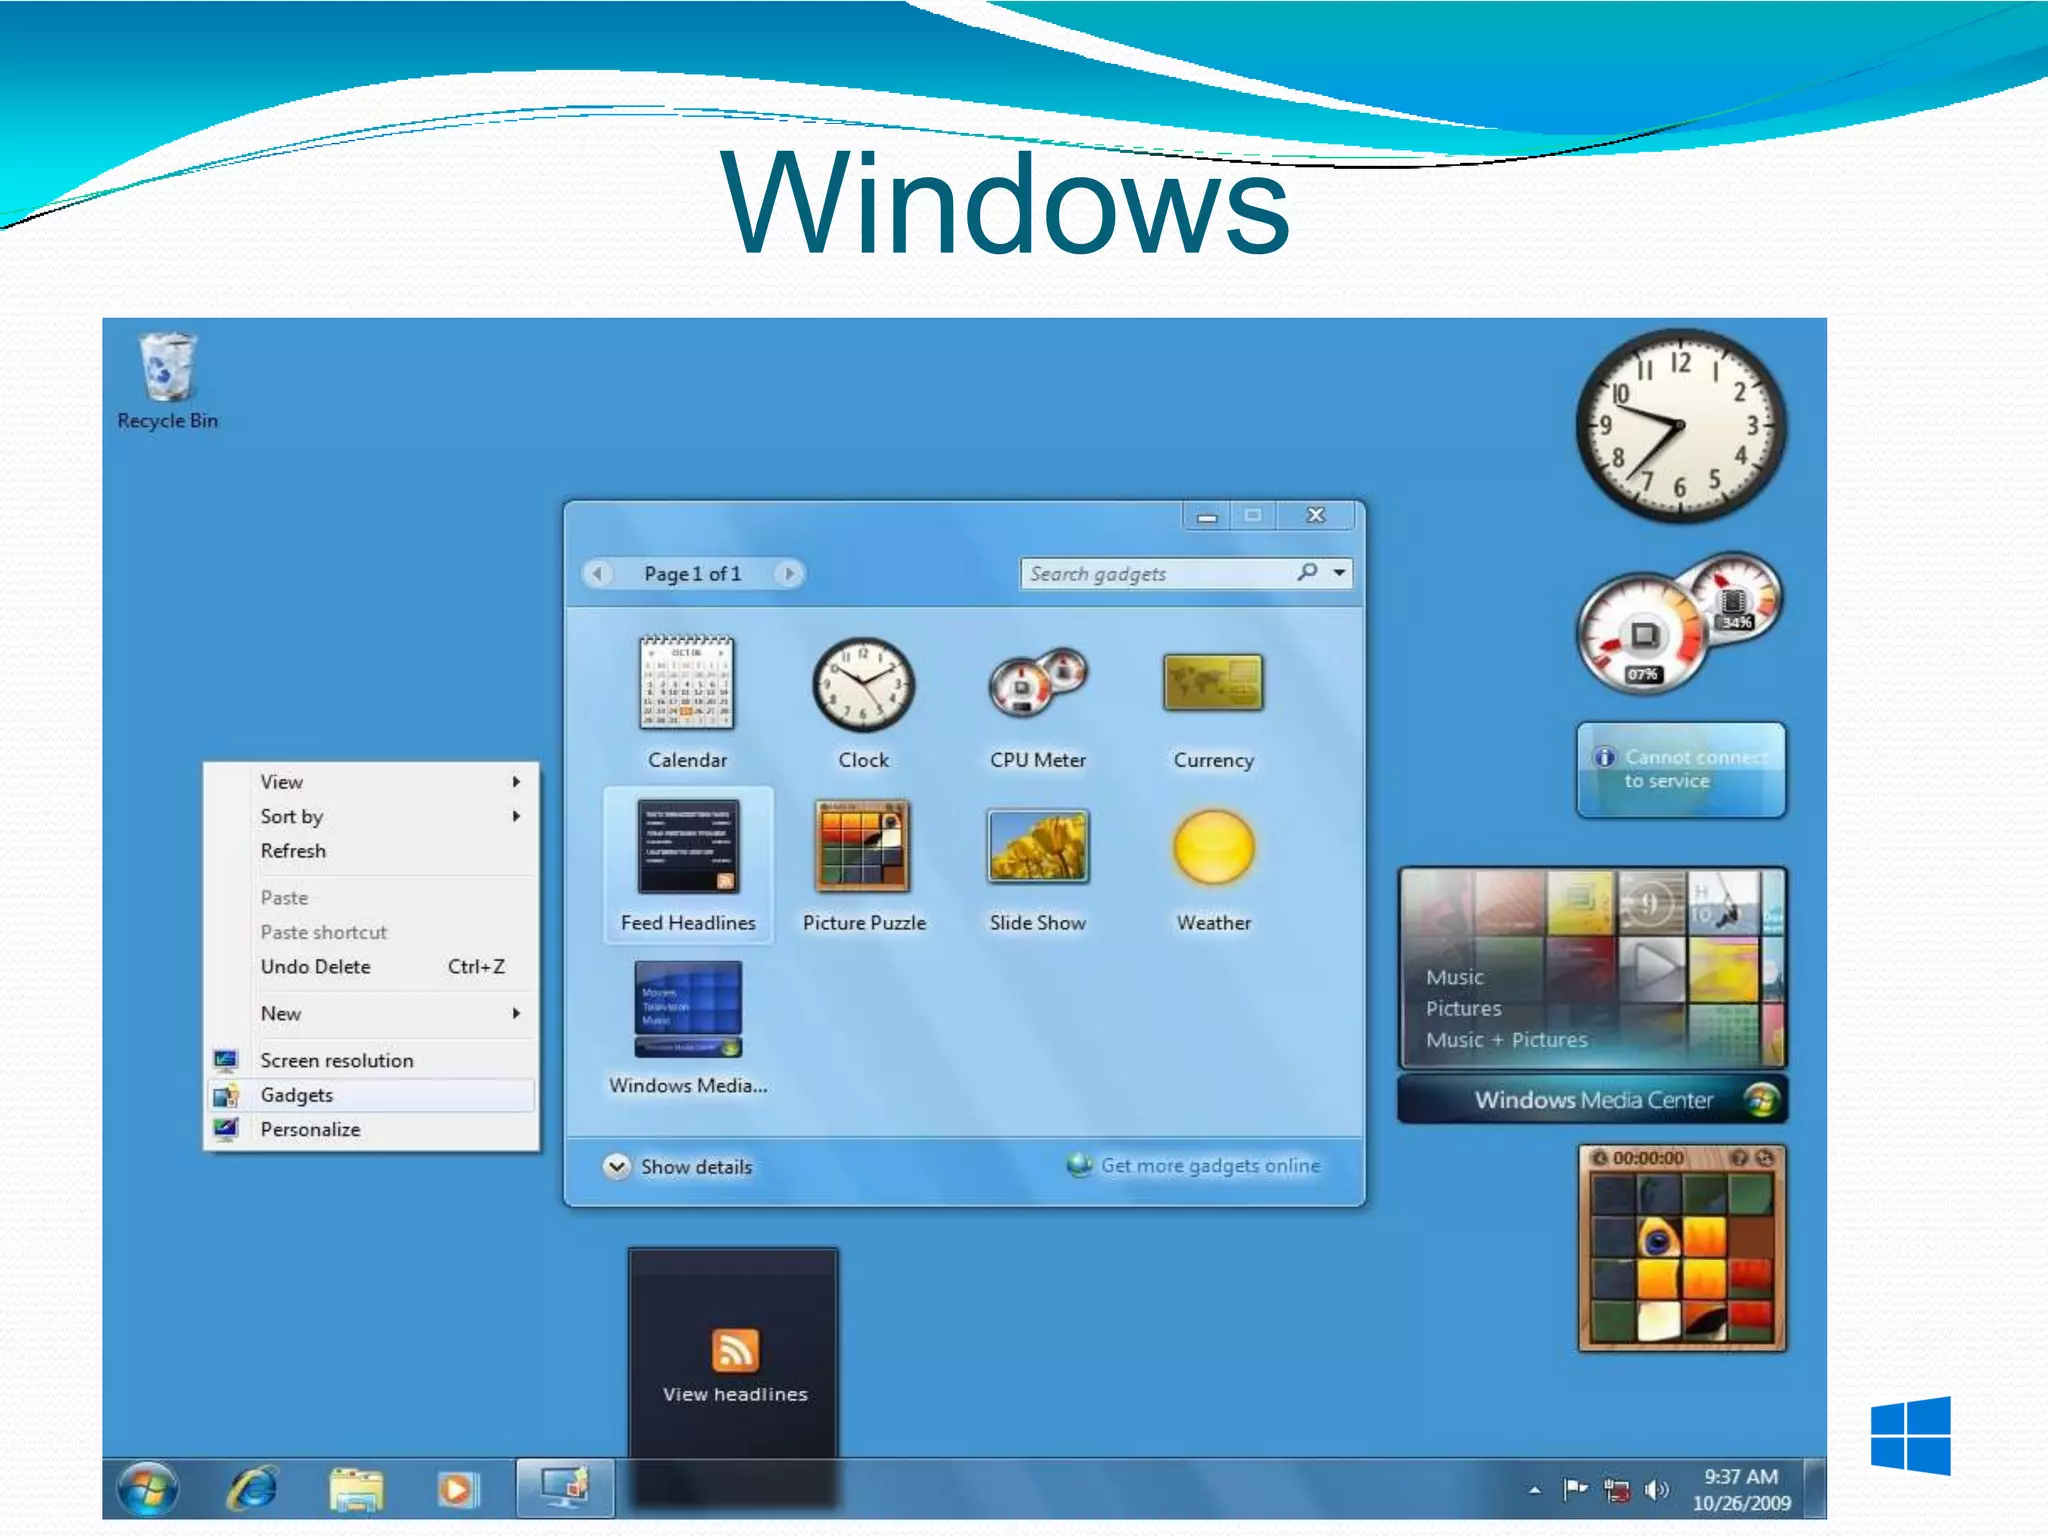The image size is (2048, 1536).
Task: Expand the New submenu arrow
Action: point(516,1013)
